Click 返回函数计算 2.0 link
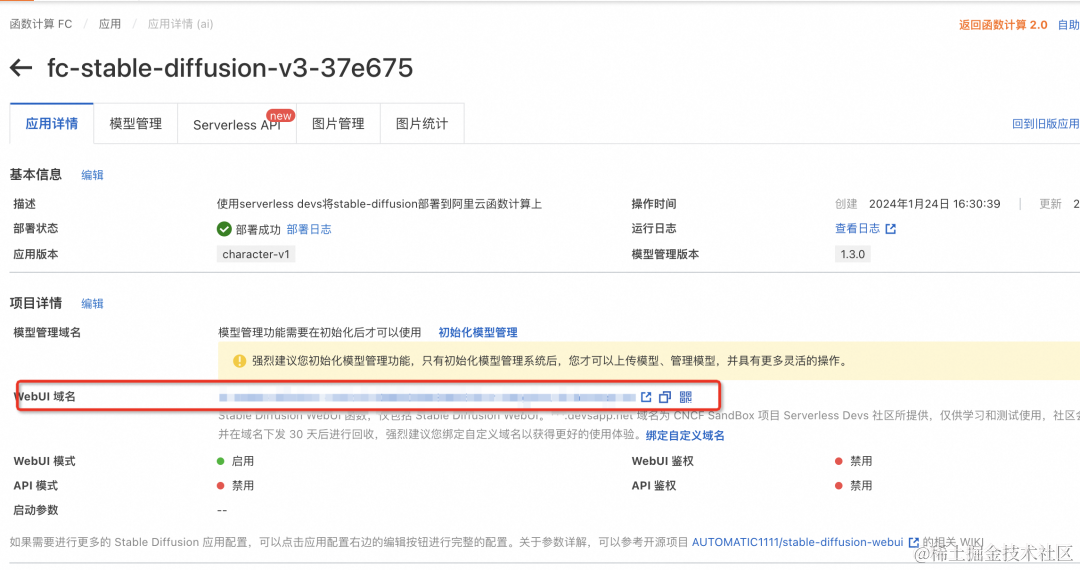The height and width of the screenshot is (570, 1080). pyautogui.click(x=1003, y=25)
